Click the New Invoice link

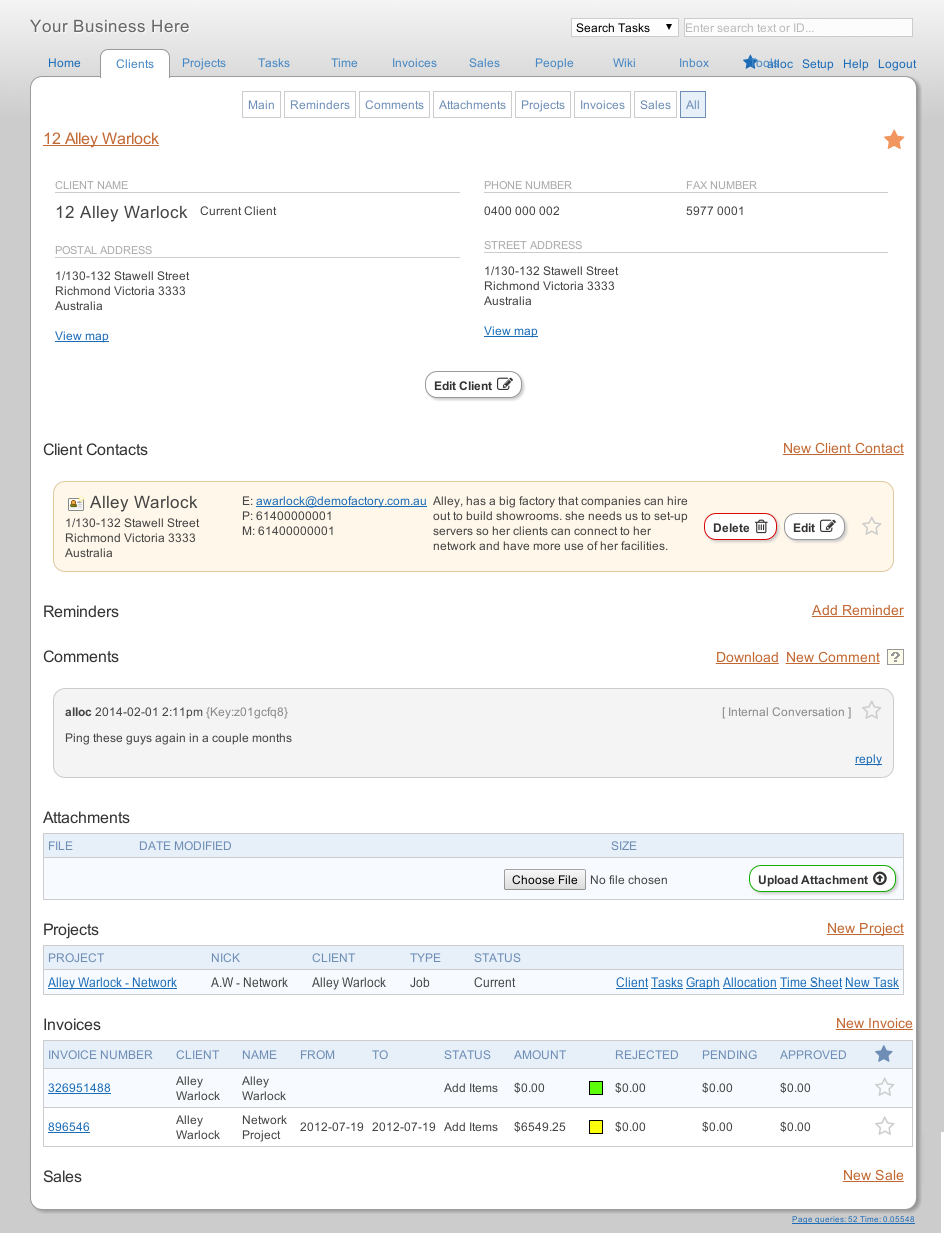point(873,1023)
